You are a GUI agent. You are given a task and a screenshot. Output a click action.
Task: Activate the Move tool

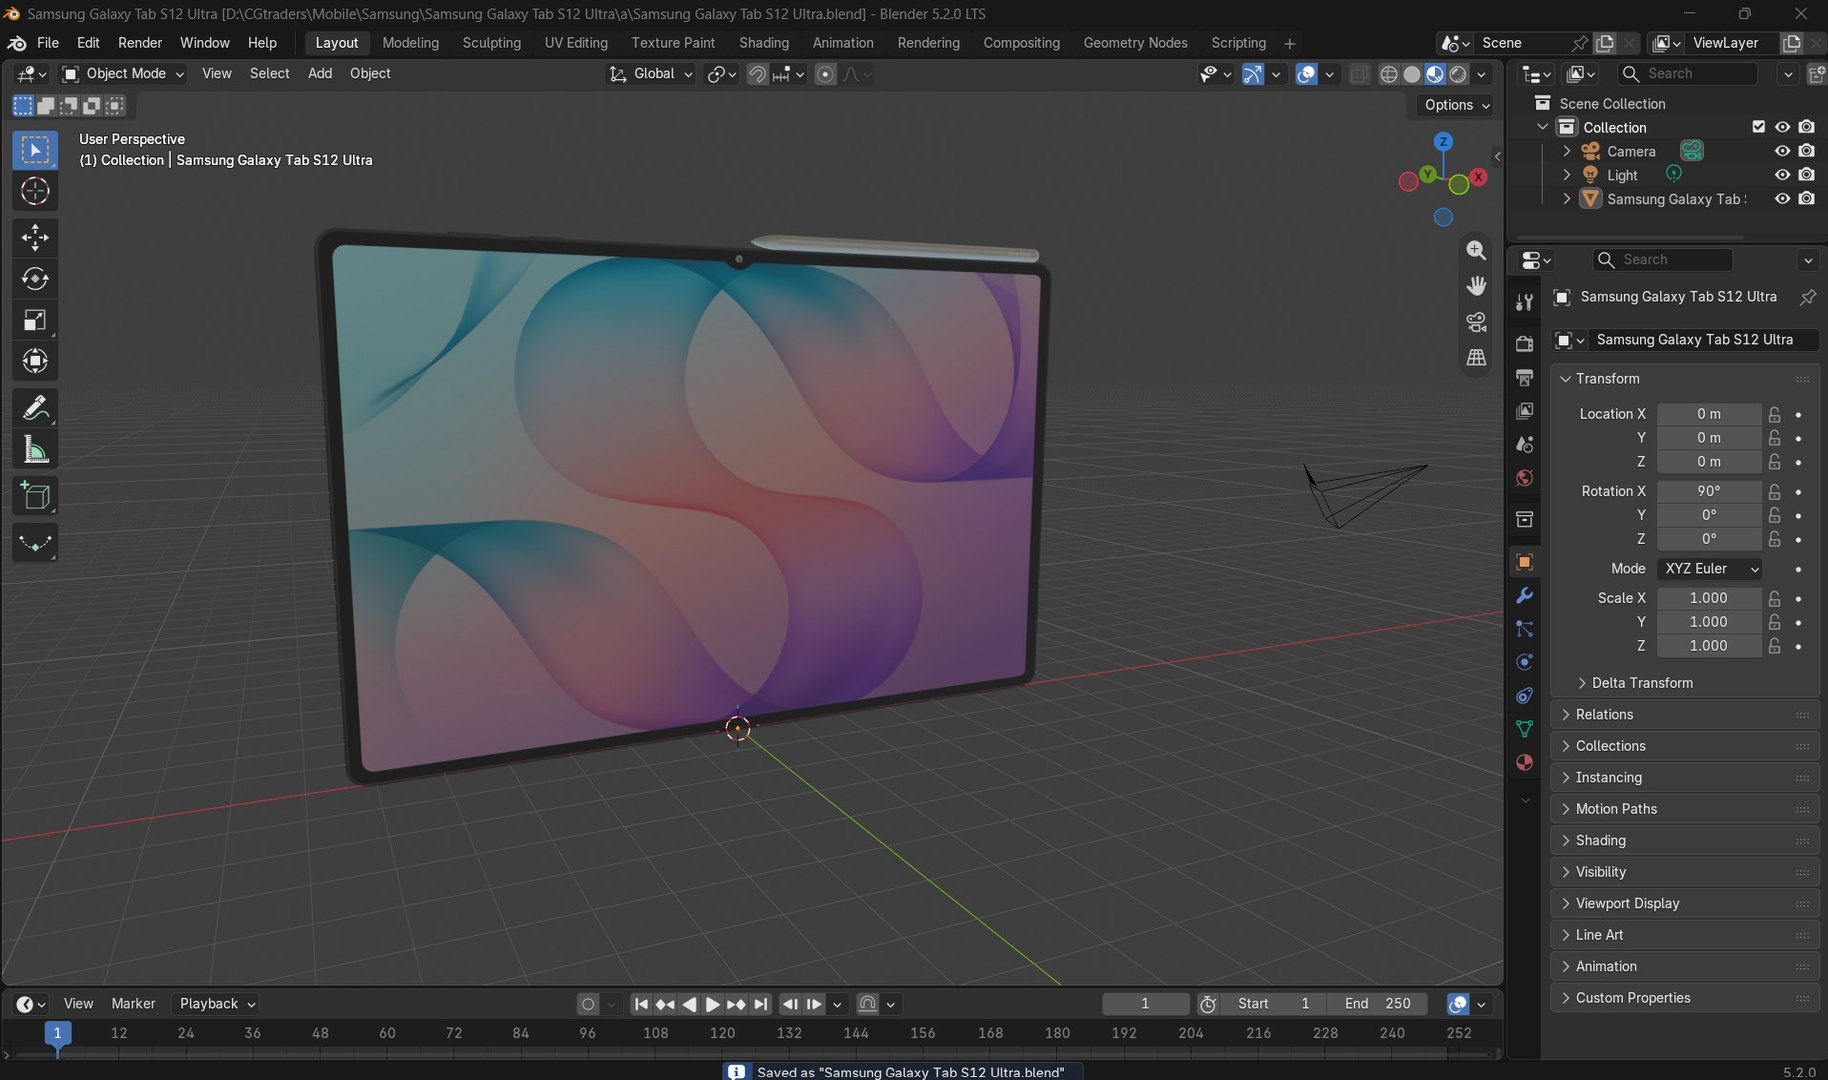35,237
